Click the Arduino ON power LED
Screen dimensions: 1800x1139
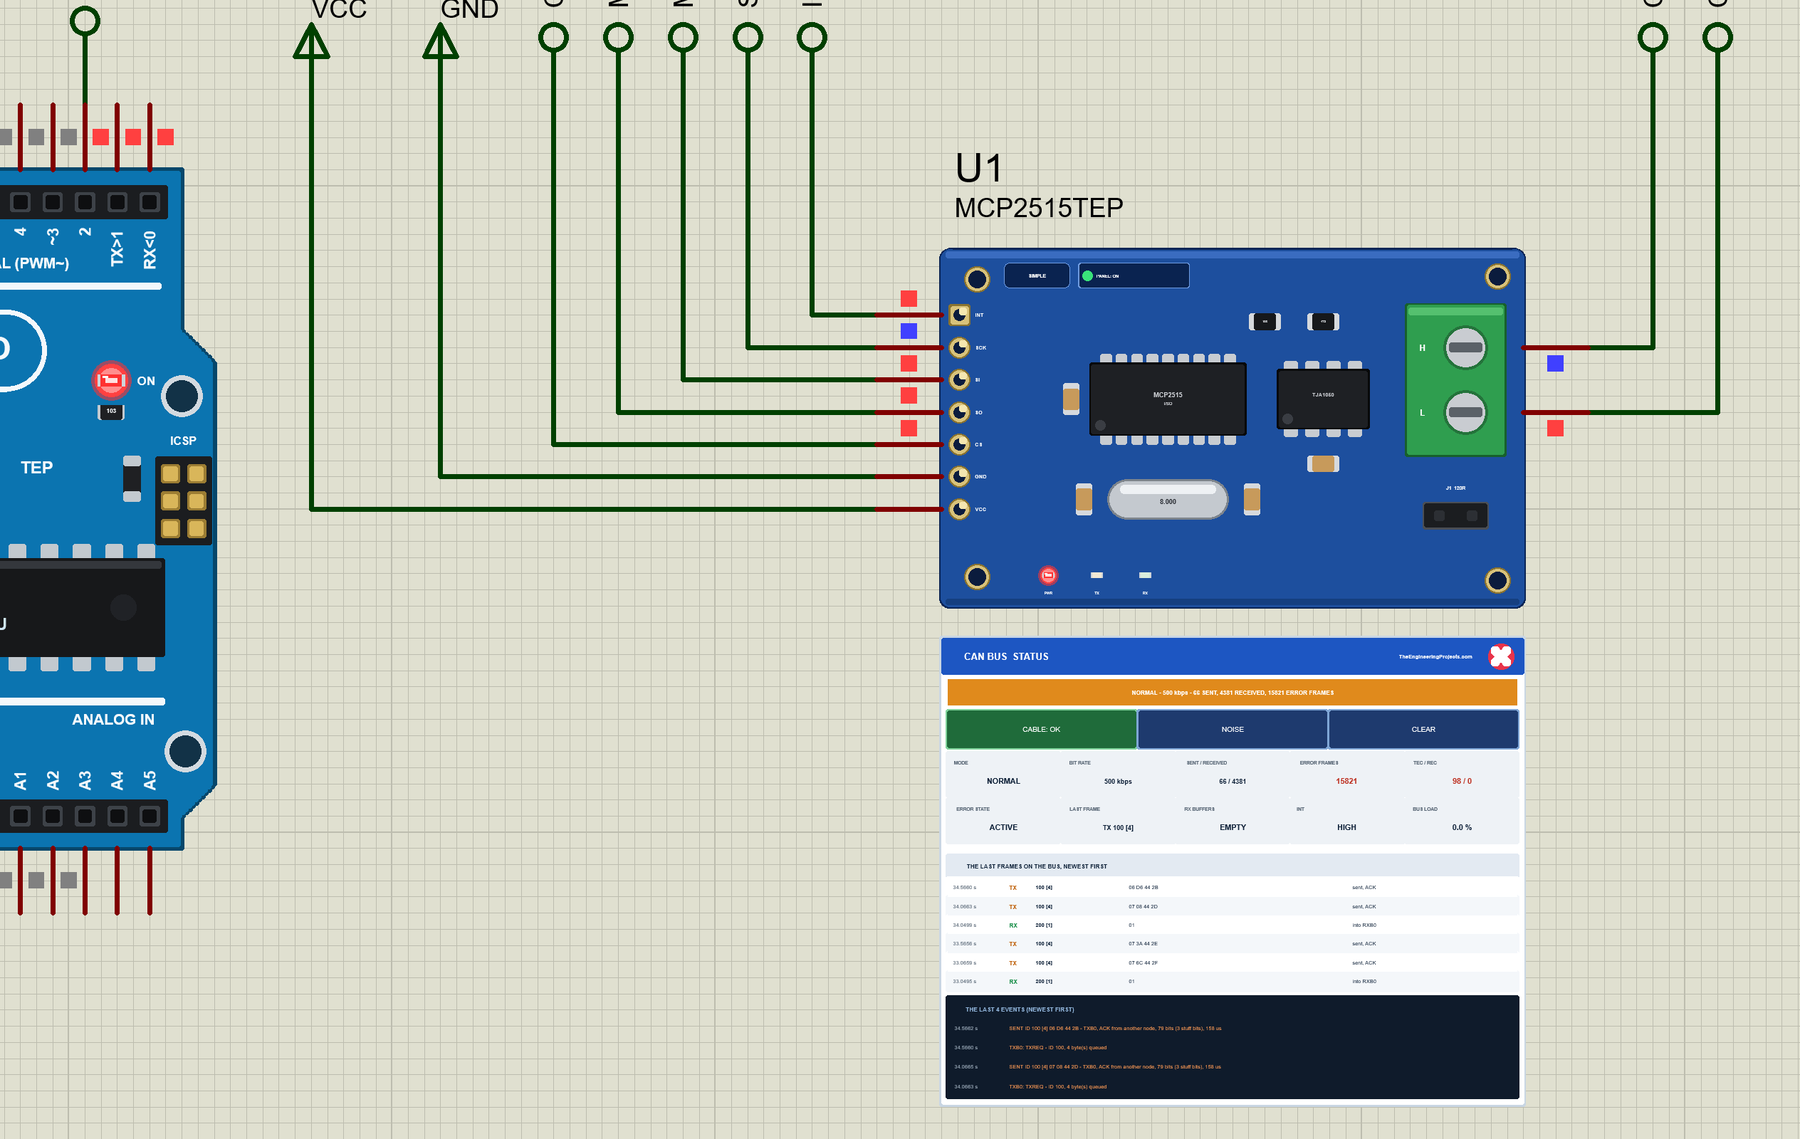(111, 381)
